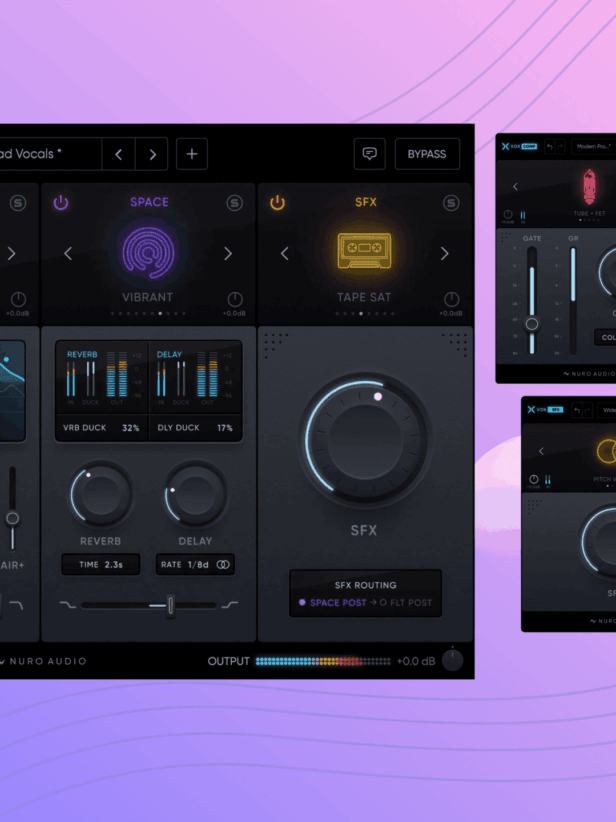Click the large SFX amount knob
This screenshot has height=822, width=616.
365,439
